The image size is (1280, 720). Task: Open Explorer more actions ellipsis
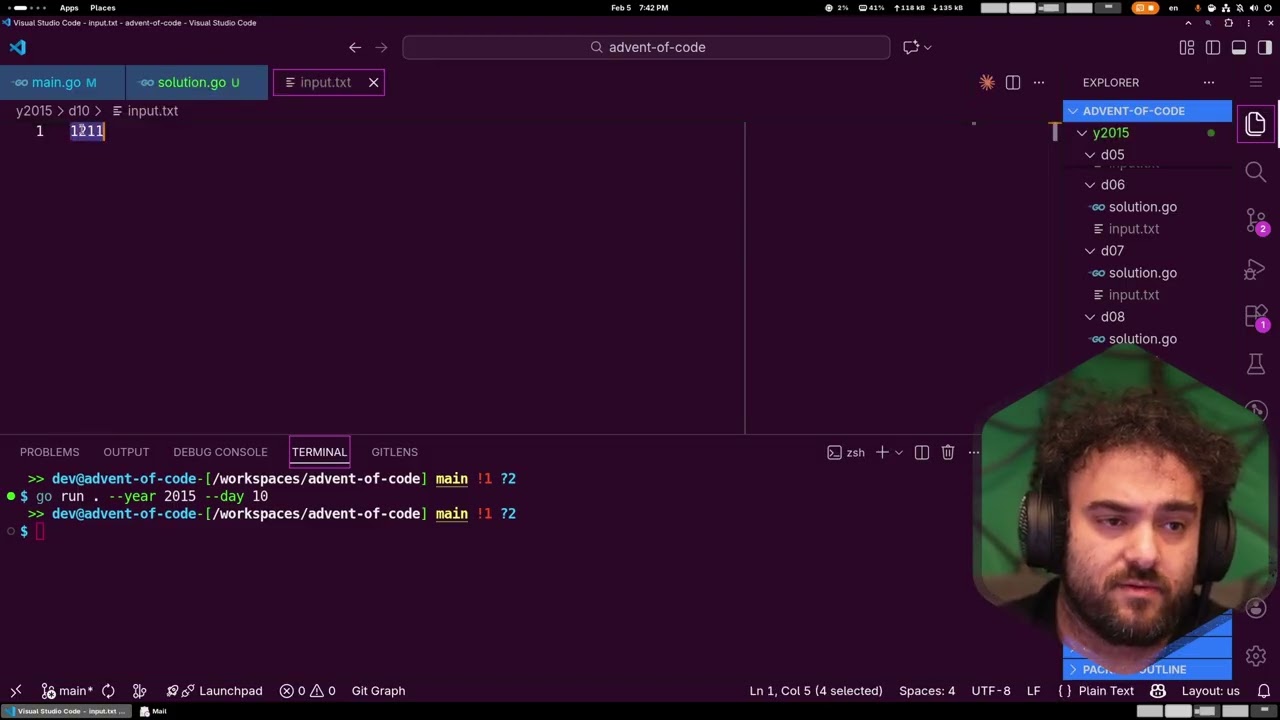1209,83
